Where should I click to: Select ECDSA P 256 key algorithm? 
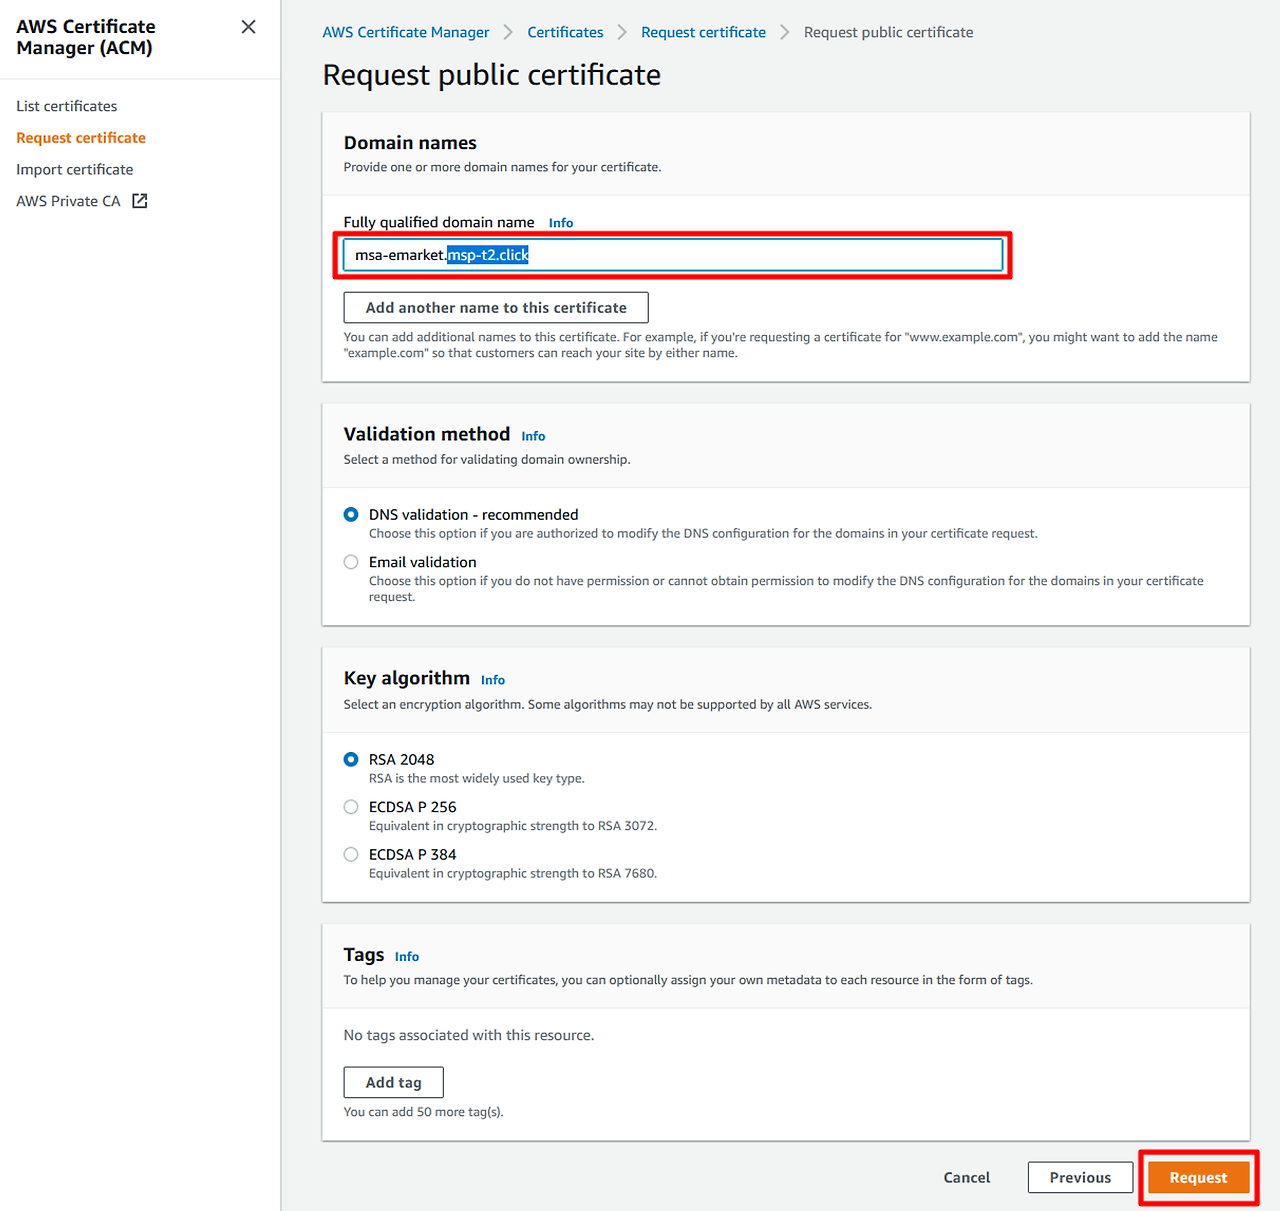351,807
